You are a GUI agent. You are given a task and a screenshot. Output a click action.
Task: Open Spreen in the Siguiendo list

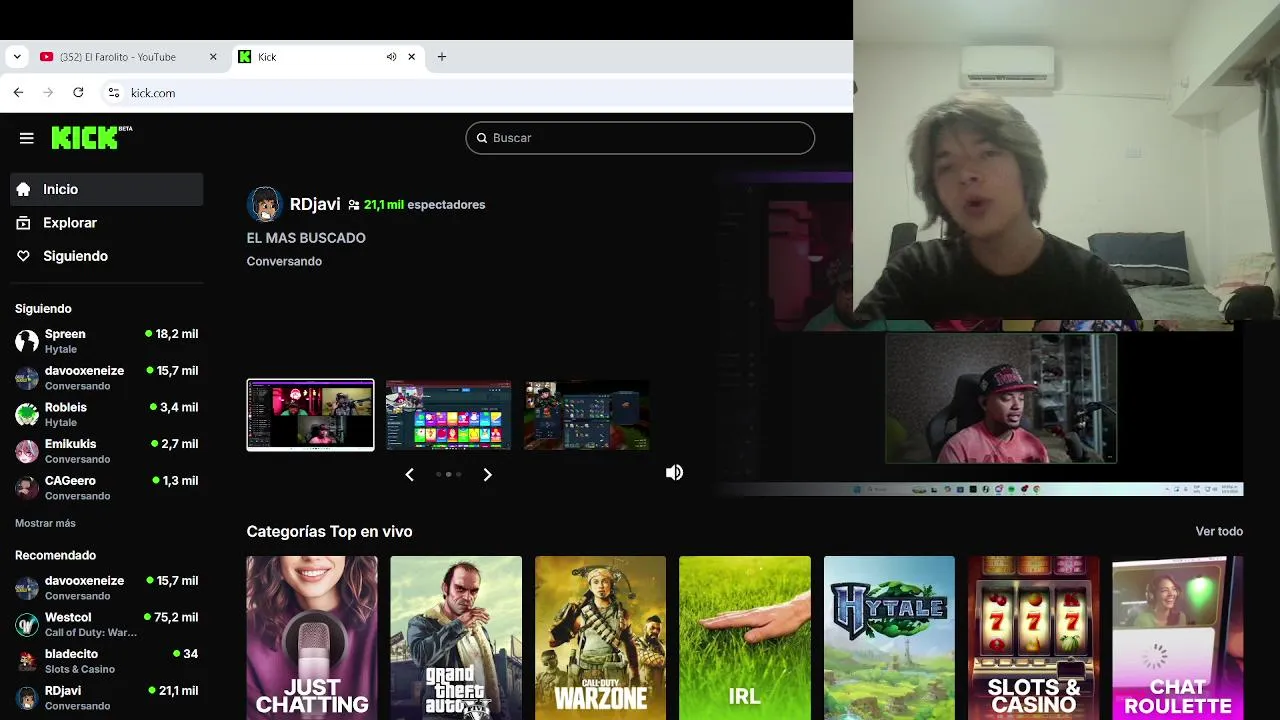107,341
